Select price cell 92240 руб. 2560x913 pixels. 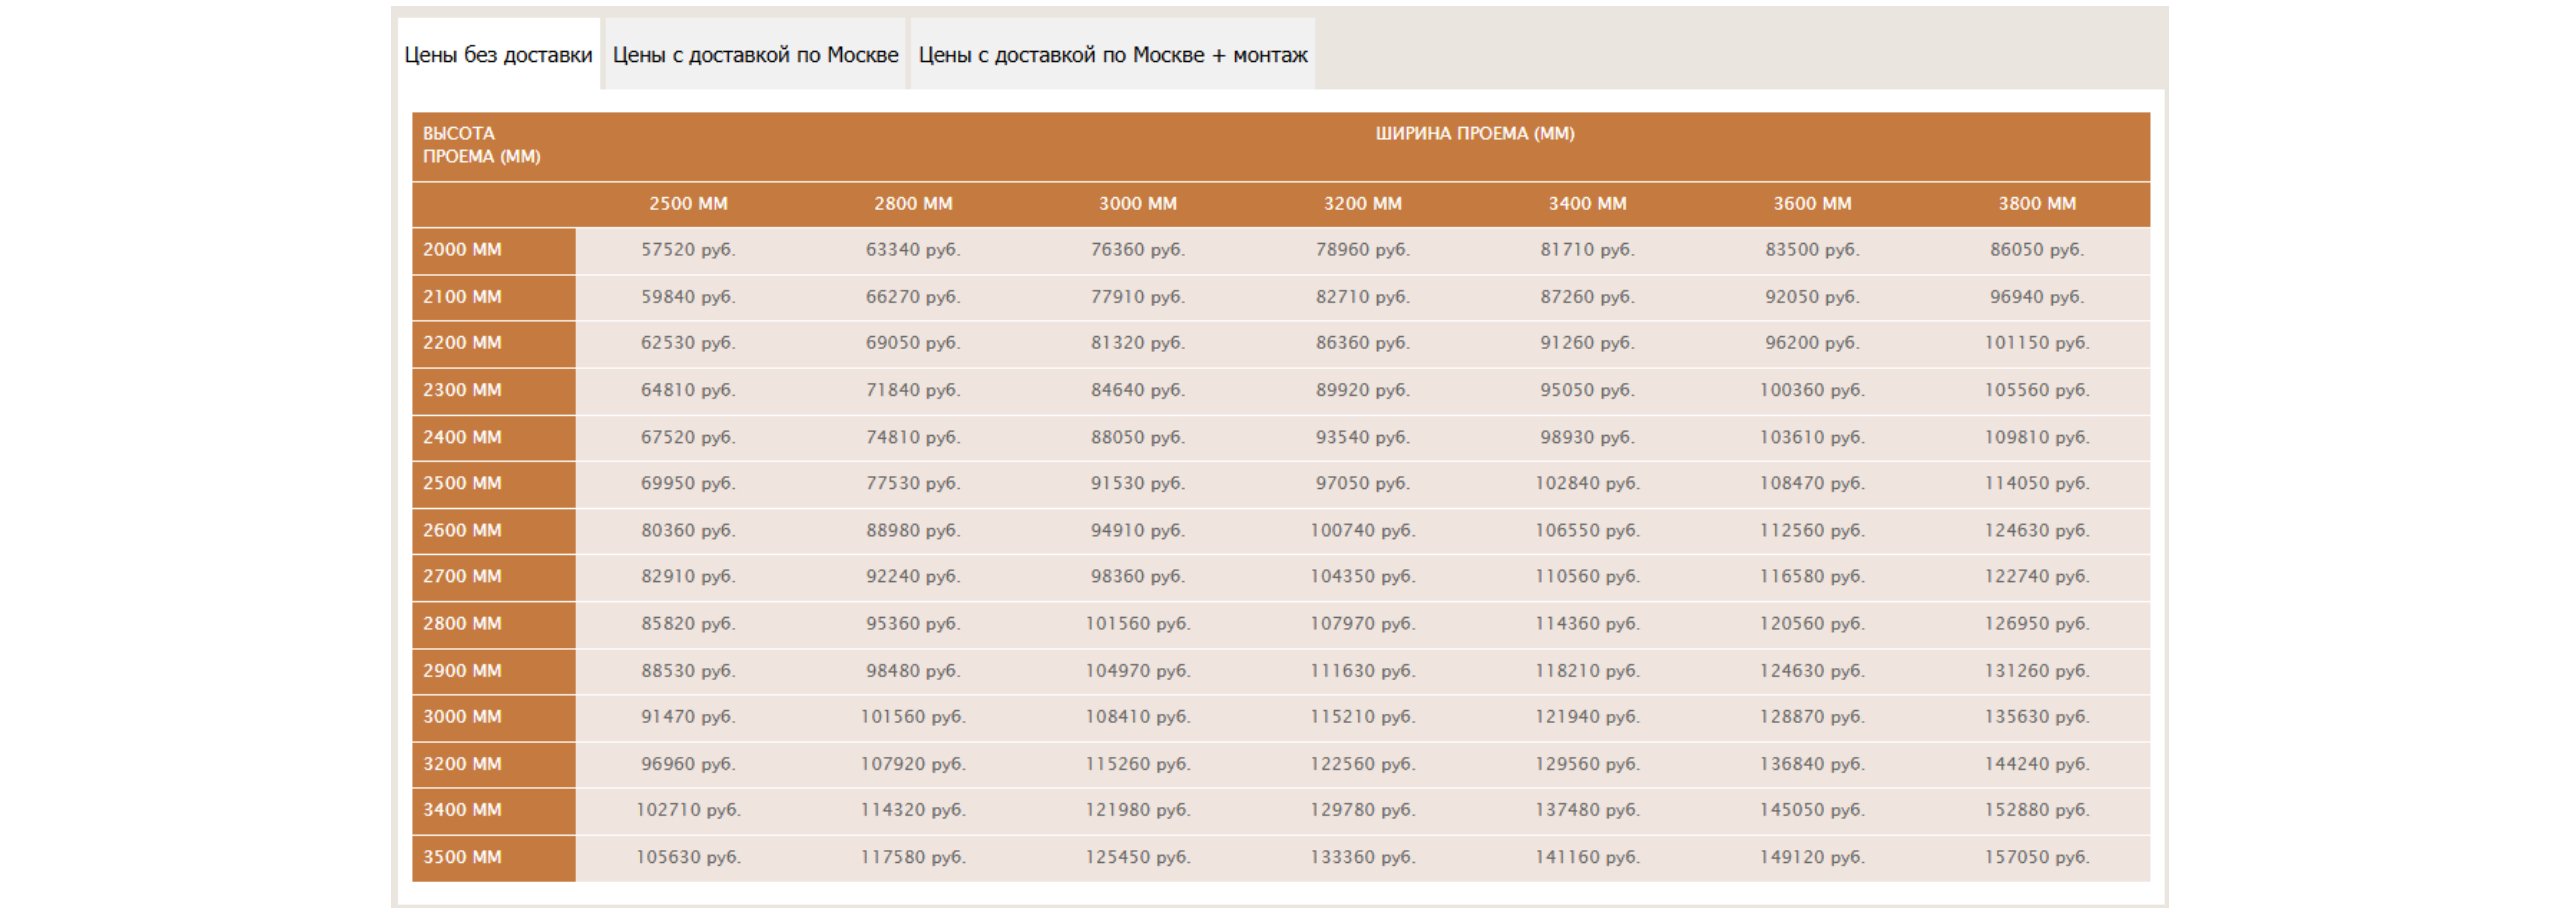pos(913,577)
